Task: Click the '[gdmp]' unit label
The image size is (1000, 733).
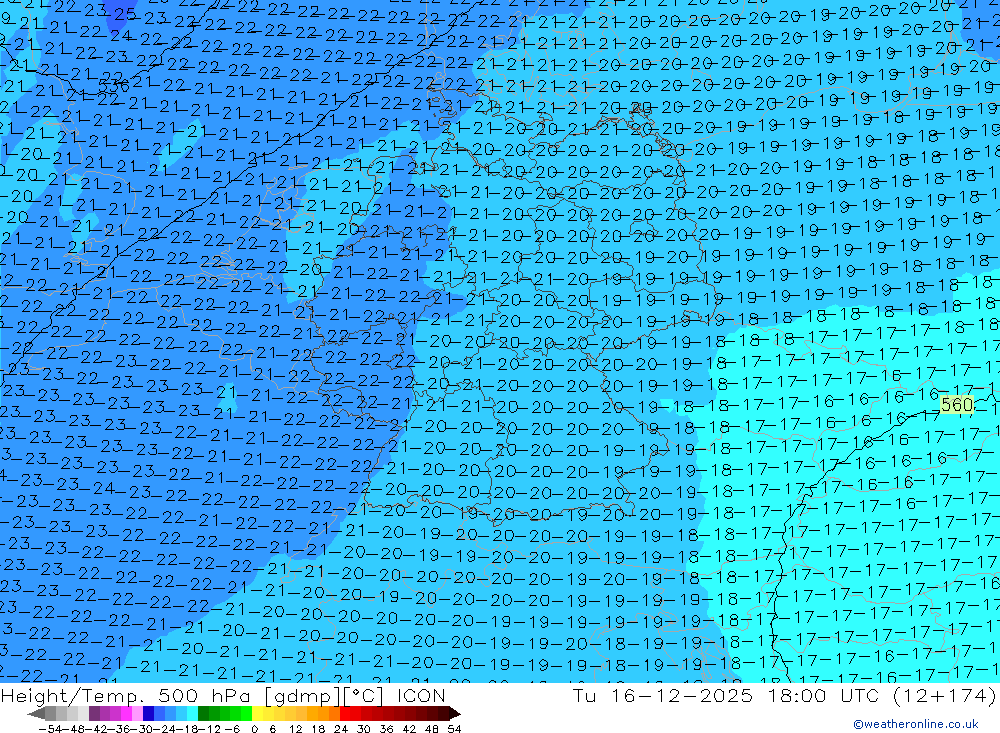Action: point(303,695)
